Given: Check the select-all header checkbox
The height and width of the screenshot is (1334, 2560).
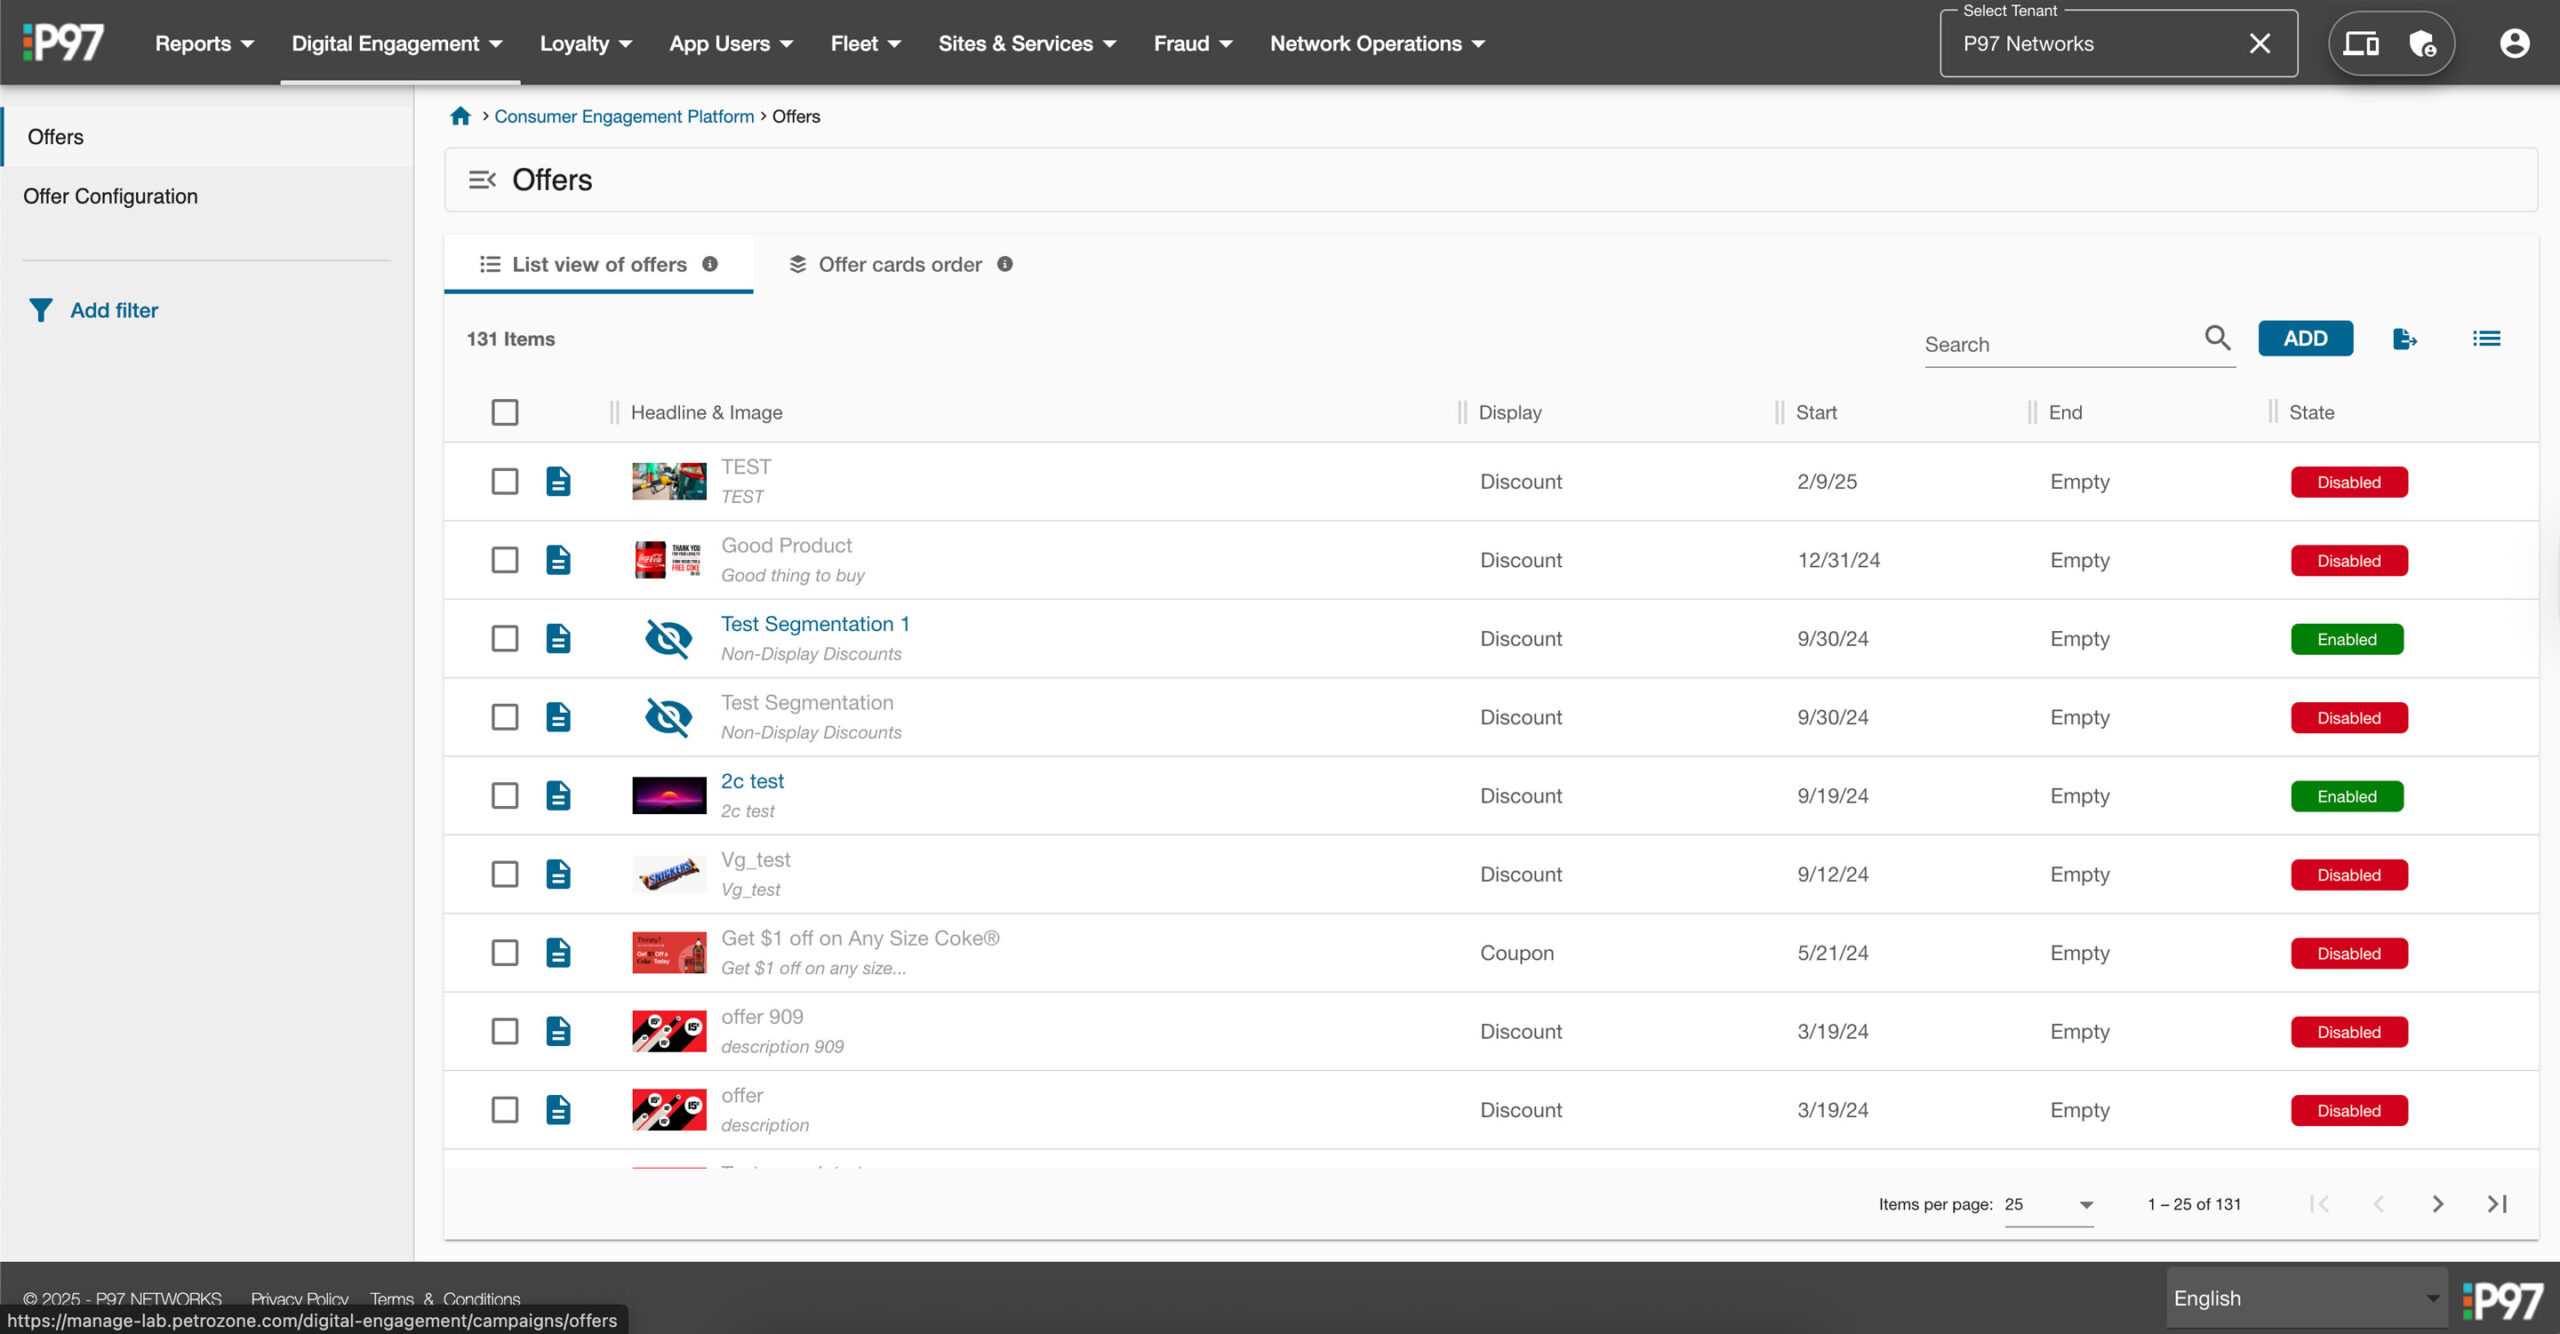Looking at the screenshot, I should coord(505,412).
